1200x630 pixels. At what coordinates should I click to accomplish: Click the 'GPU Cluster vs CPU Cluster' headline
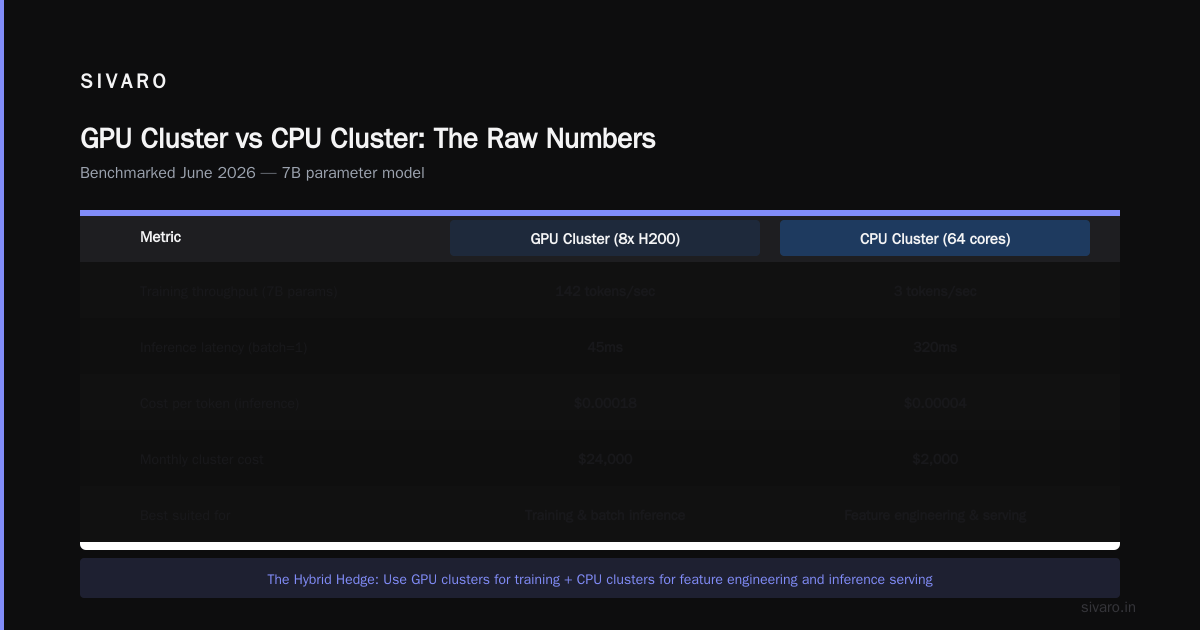pos(368,138)
